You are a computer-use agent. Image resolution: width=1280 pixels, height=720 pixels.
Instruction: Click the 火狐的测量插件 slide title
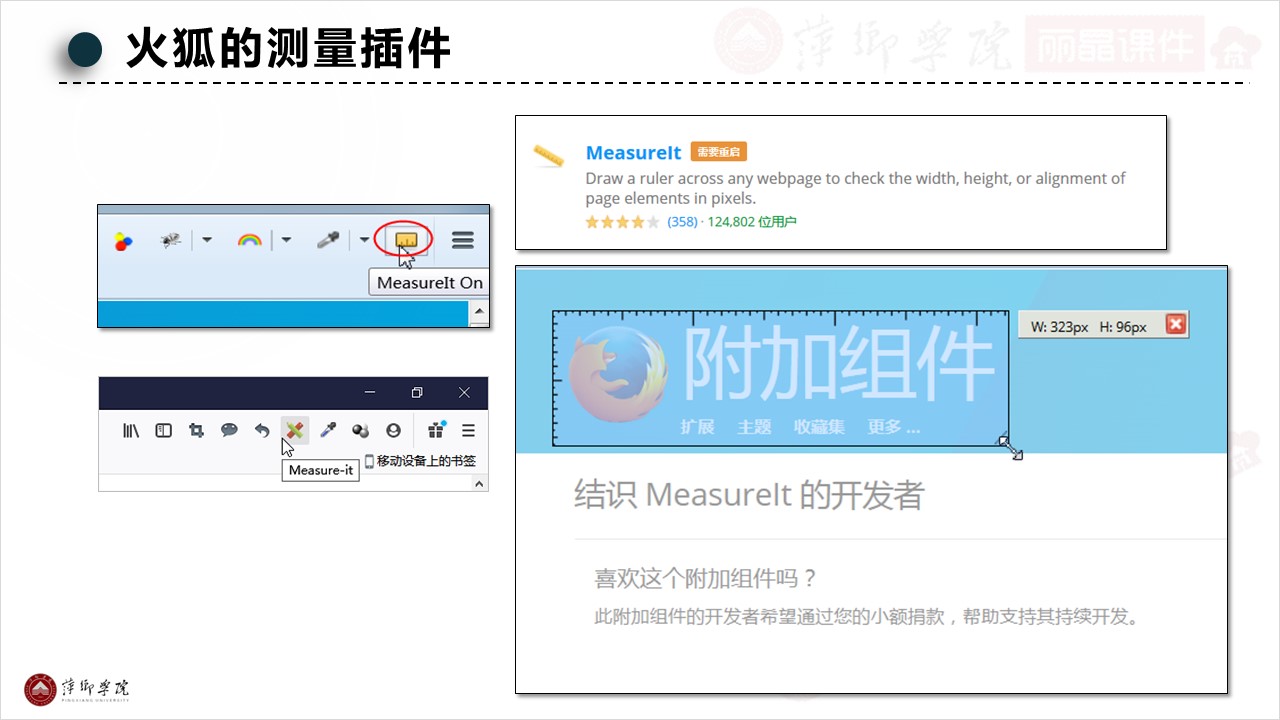pyautogui.click(x=288, y=48)
